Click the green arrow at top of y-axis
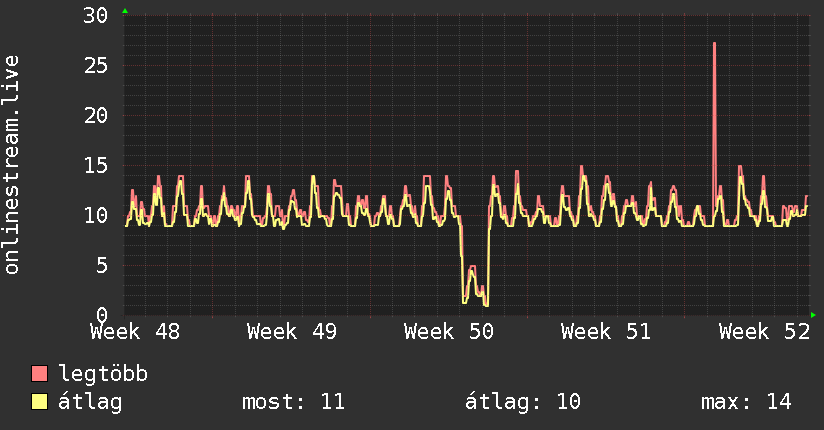The width and height of the screenshot is (824, 430). coord(125,11)
